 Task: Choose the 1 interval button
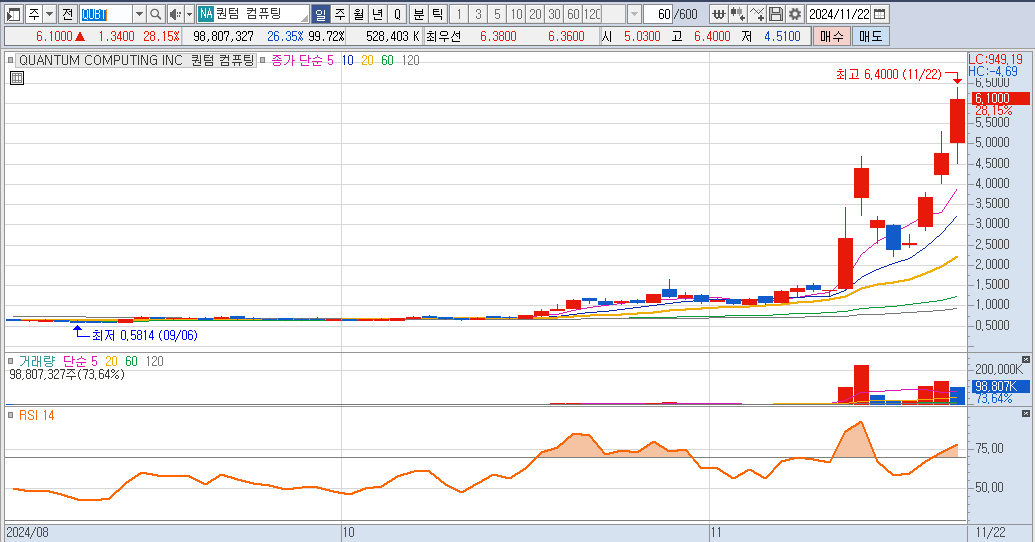pyautogui.click(x=459, y=14)
